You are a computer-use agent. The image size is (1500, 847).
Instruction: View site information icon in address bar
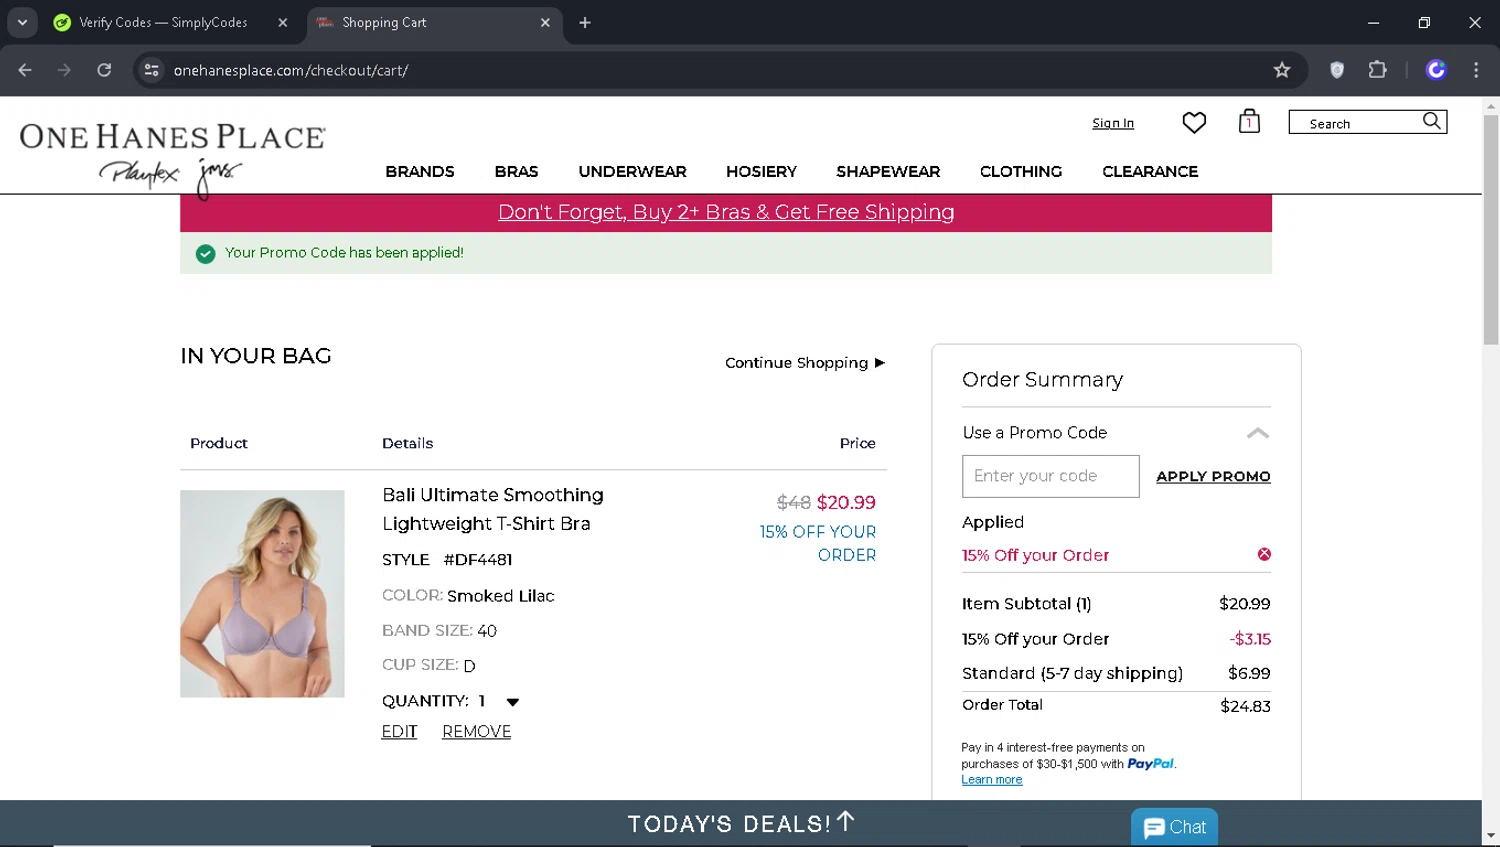pos(152,70)
